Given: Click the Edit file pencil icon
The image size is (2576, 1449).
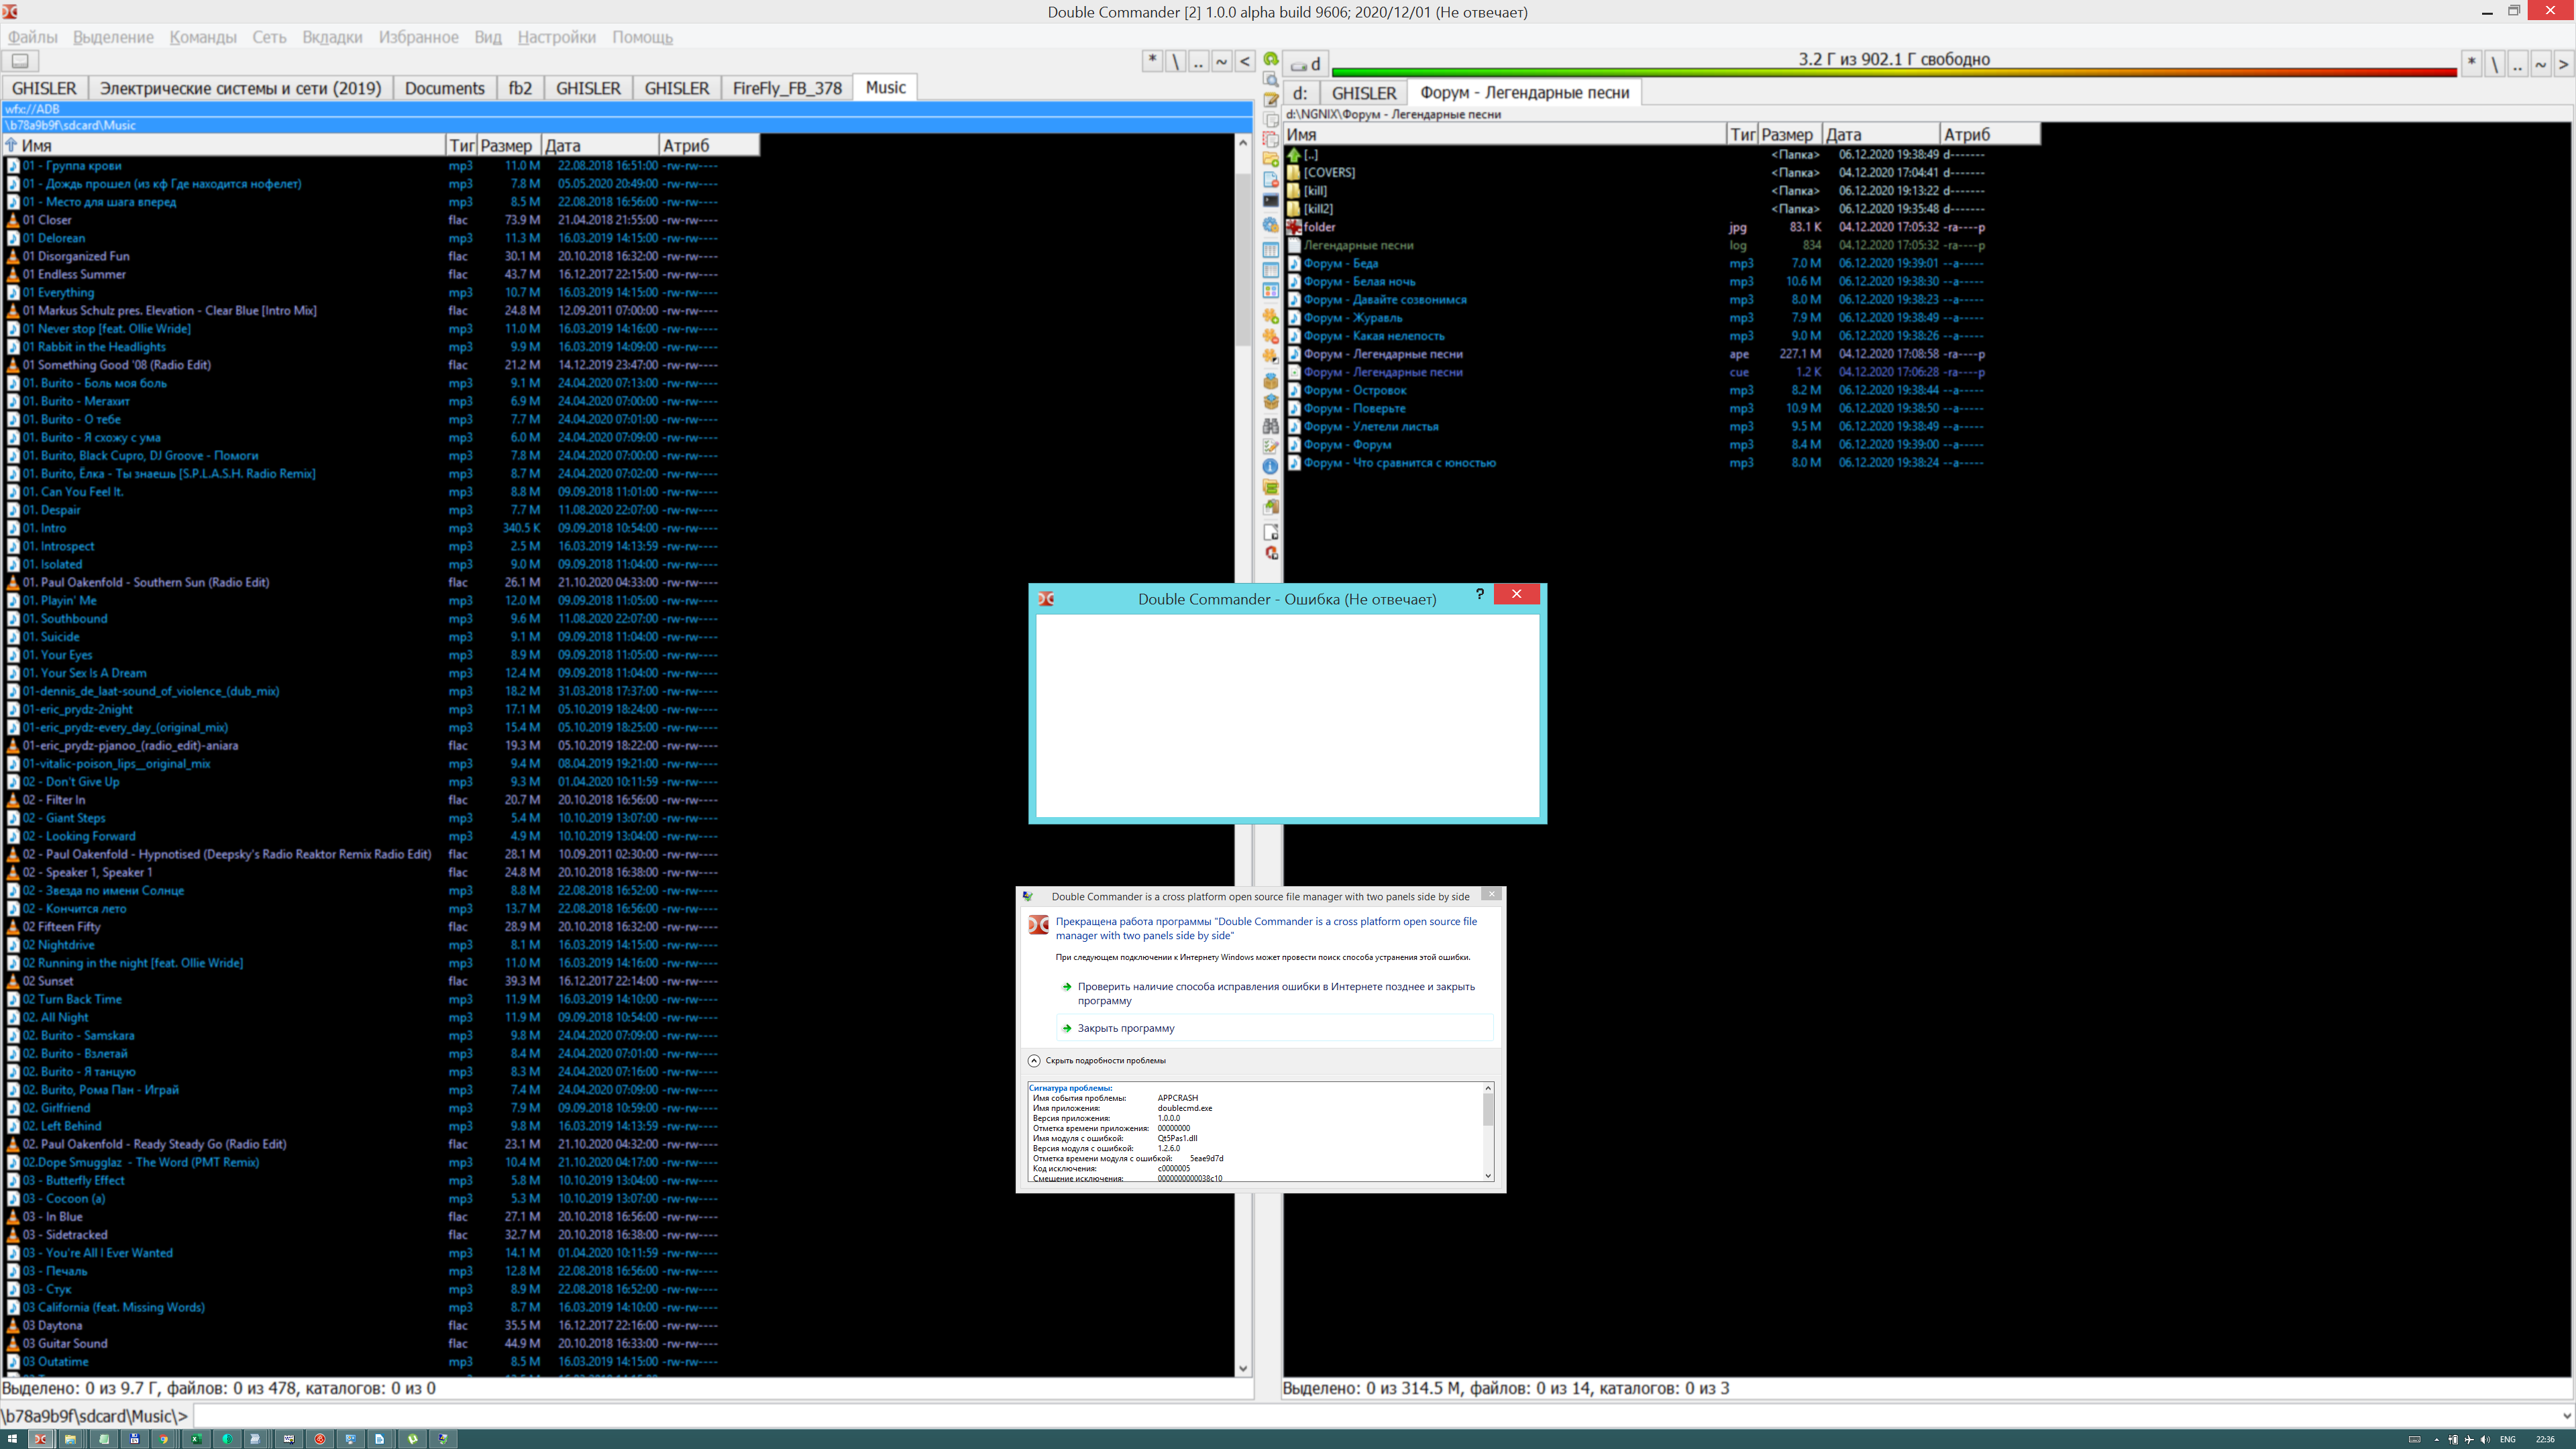Looking at the screenshot, I should [x=1270, y=99].
